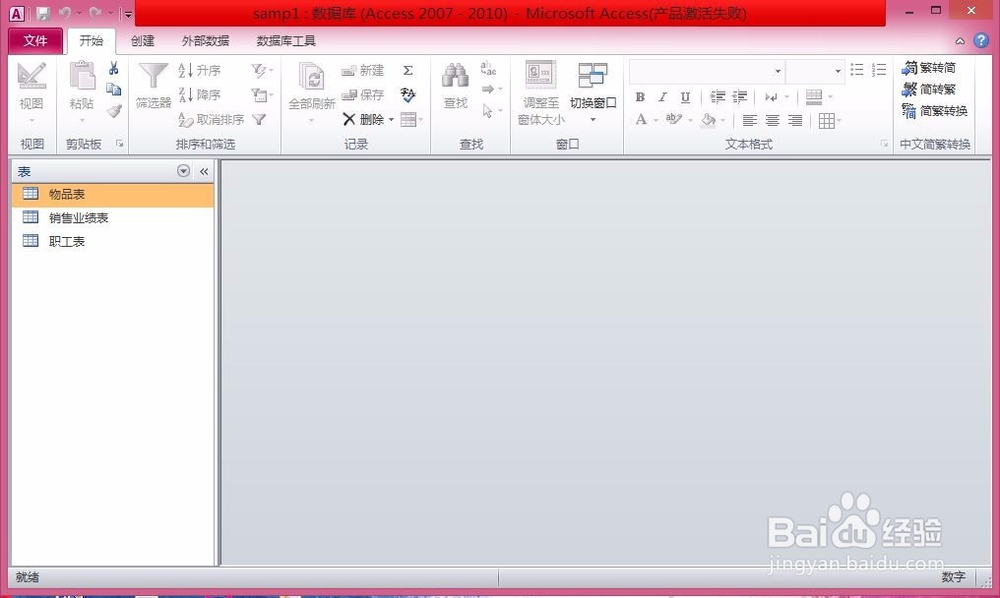Click the Totals sigma icon
The width and height of the screenshot is (1000, 598).
(408, 70)
